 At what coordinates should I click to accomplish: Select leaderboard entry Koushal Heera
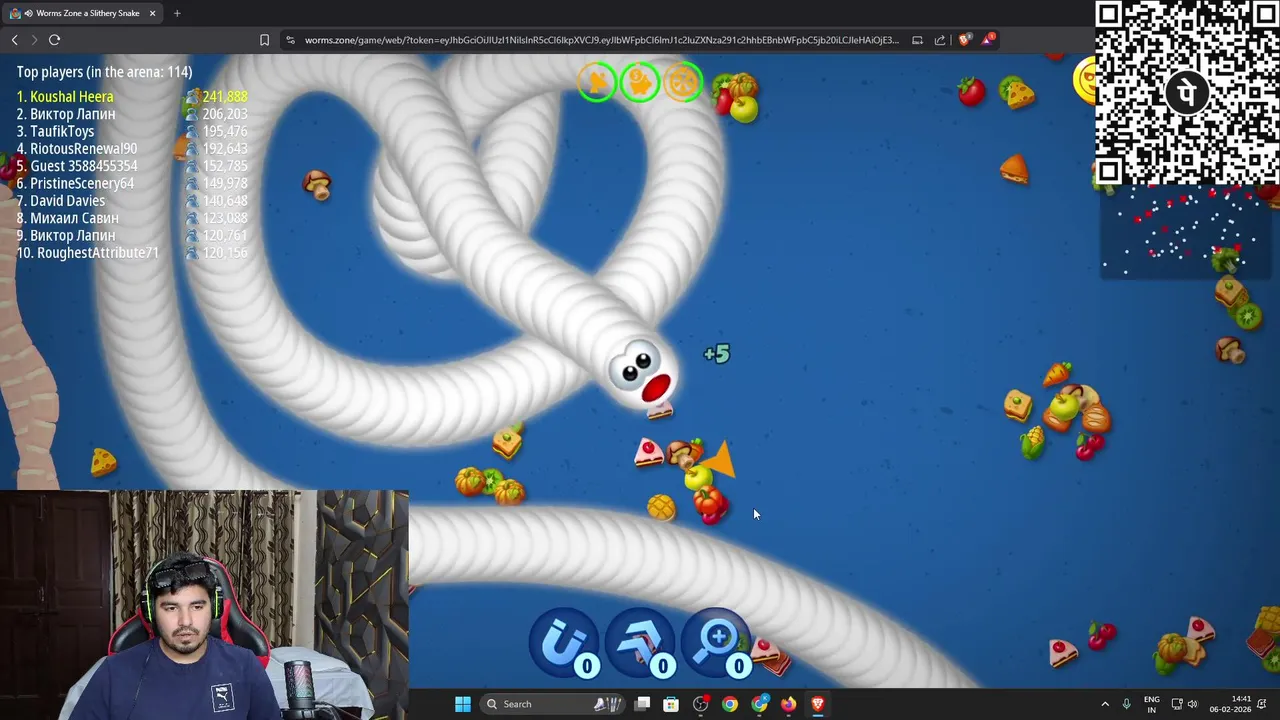[65, 97]
